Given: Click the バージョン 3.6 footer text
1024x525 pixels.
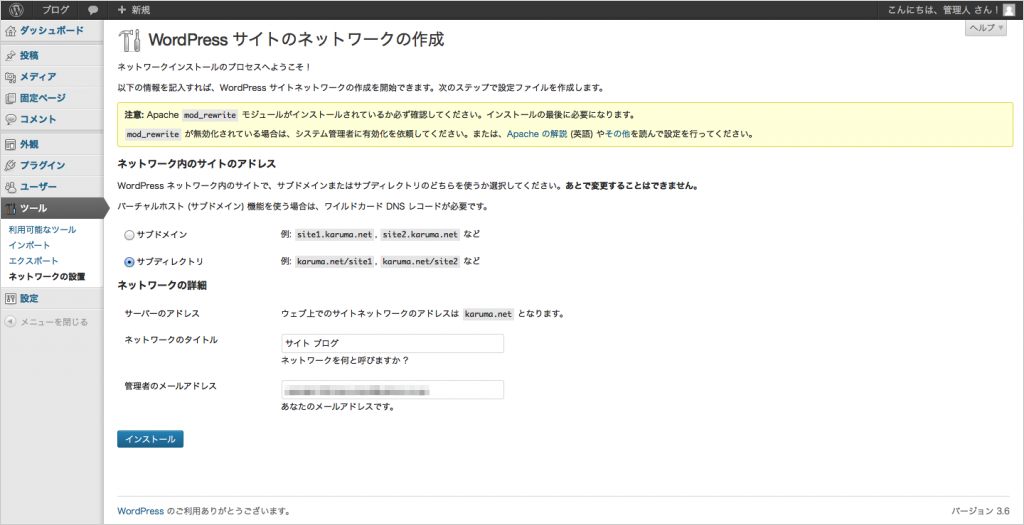Looking at the screenshot, I should tap(980, 511).
